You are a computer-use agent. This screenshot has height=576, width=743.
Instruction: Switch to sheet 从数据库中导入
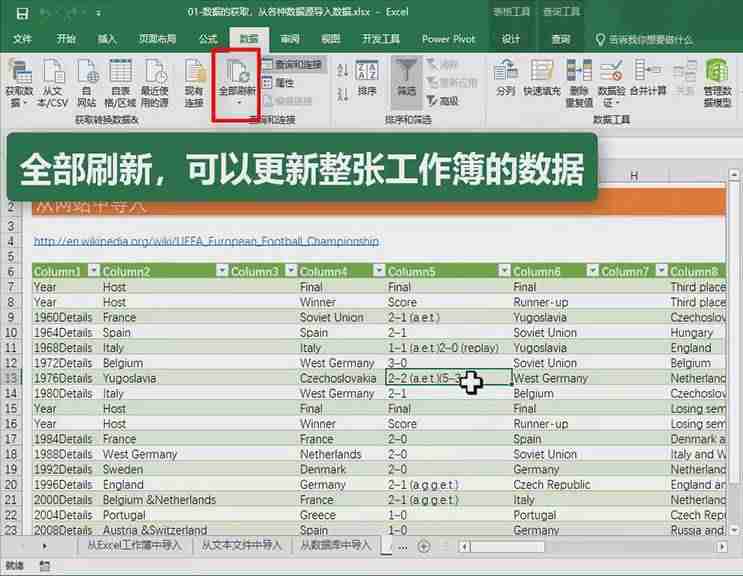(335, 546)
